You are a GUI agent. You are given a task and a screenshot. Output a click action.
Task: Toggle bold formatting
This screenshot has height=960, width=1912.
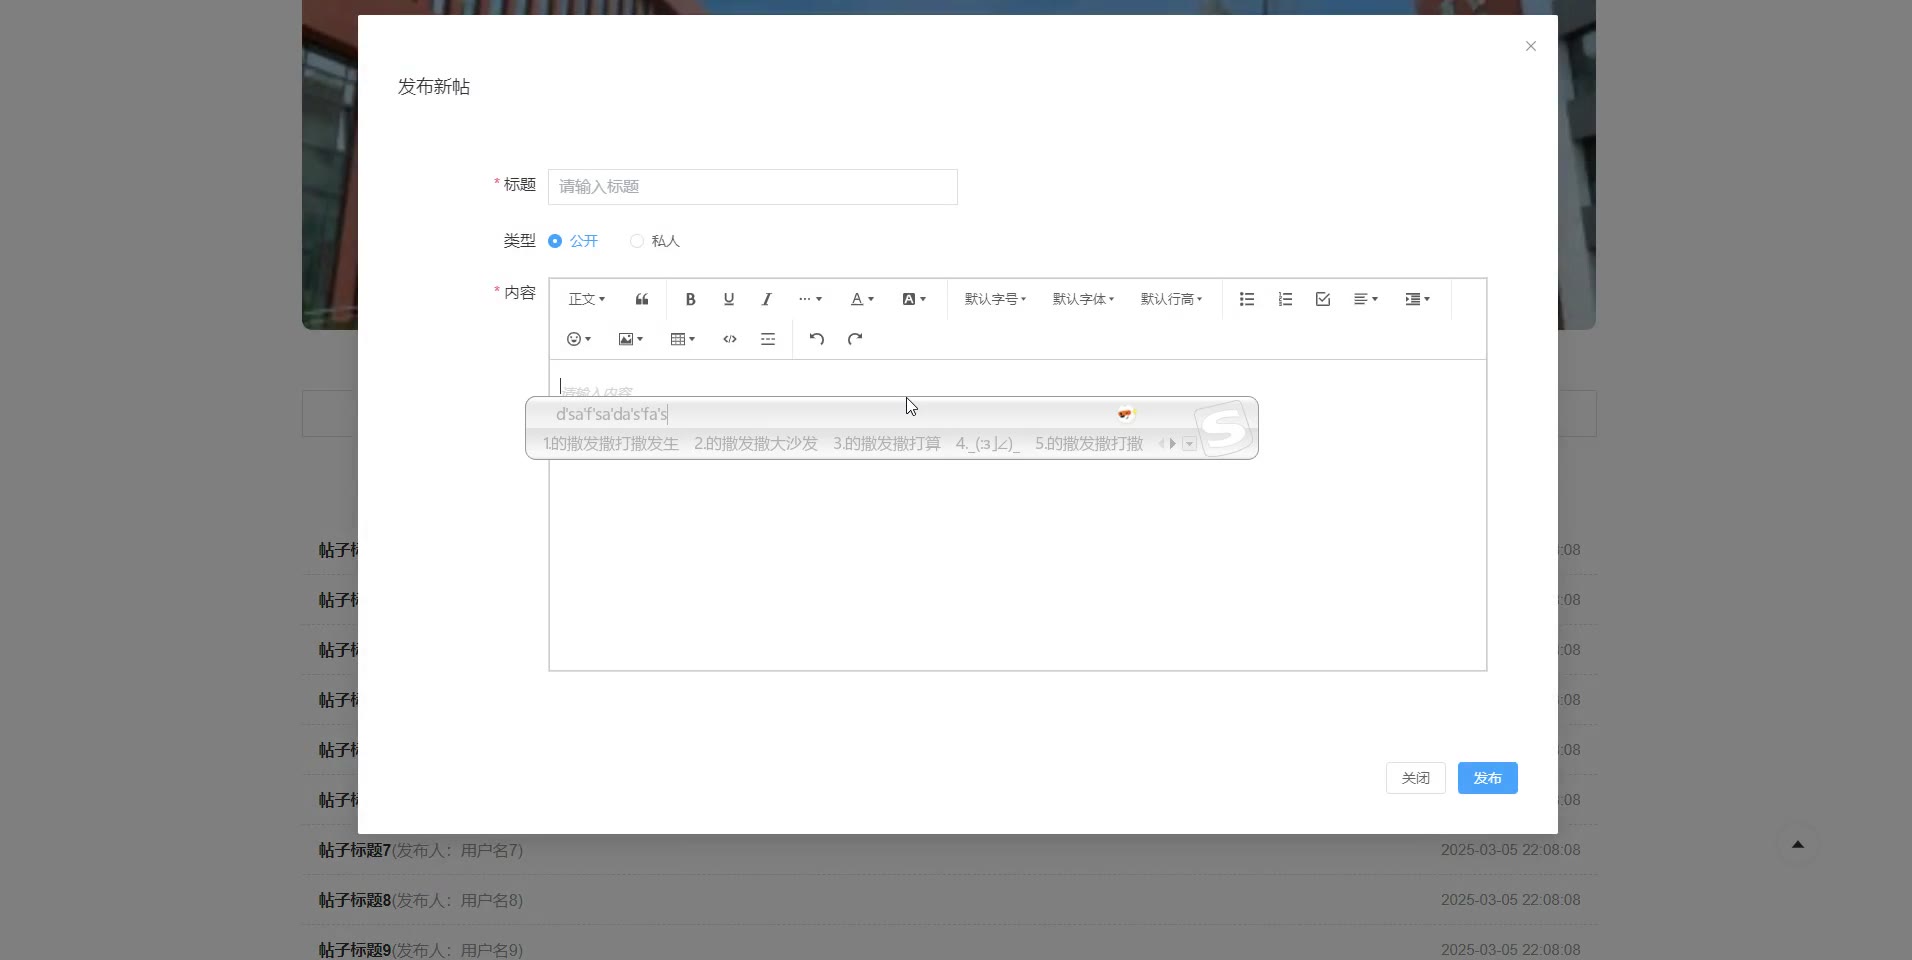[690, 299]
